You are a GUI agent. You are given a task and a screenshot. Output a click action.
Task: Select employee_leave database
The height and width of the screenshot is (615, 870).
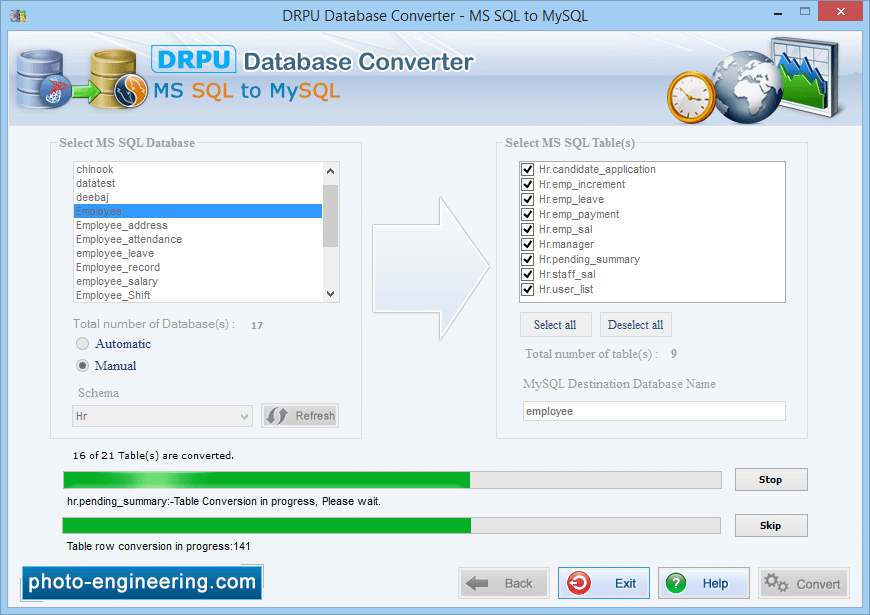(x=198, y=253)
